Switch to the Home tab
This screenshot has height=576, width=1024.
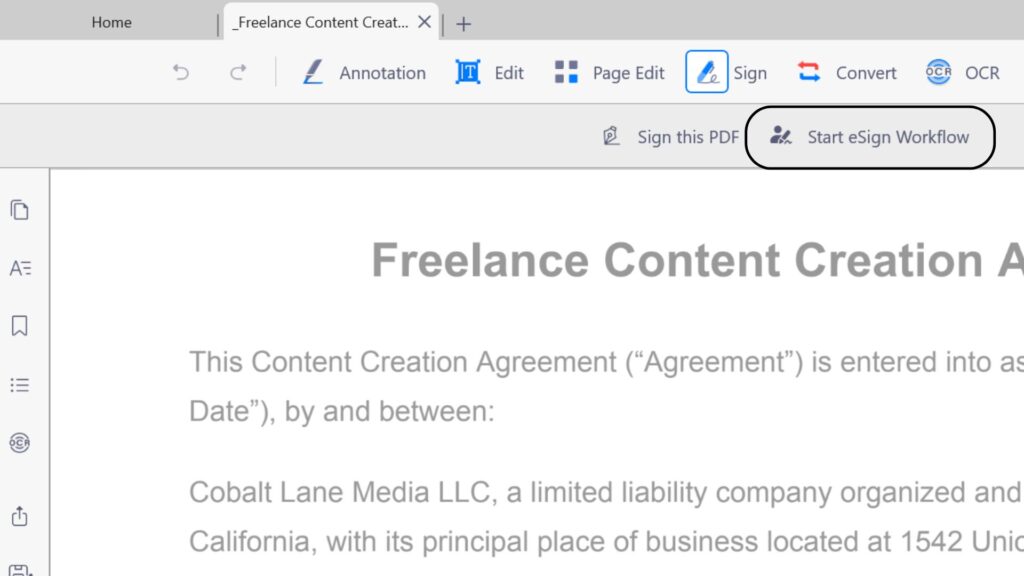(111, 22)
